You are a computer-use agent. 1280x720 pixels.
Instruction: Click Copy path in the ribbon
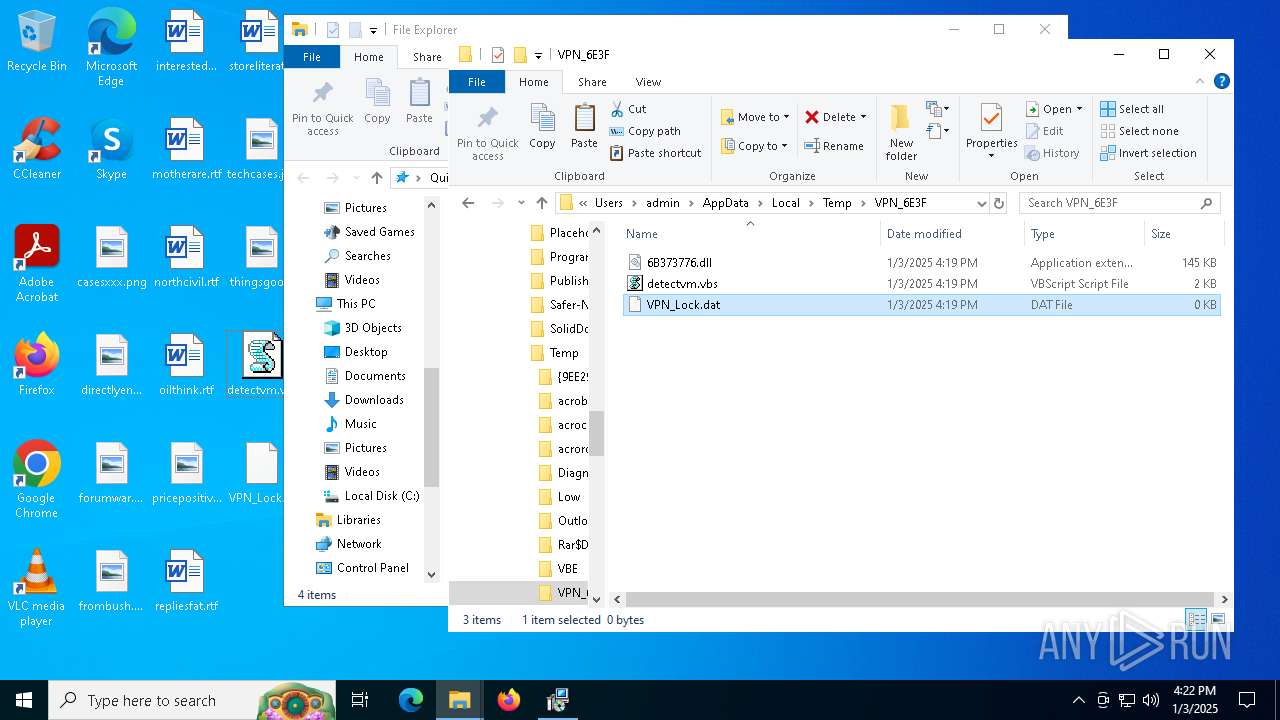(645, 131)
